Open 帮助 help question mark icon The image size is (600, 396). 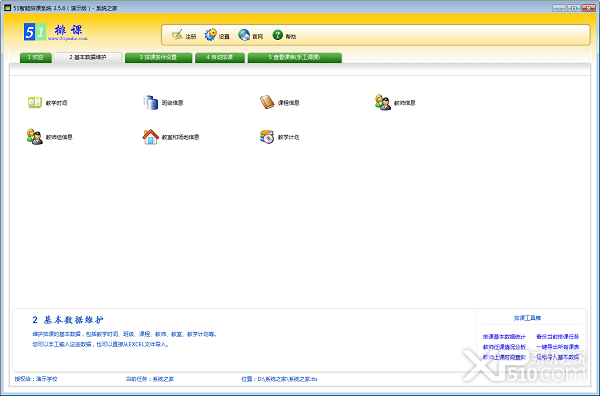(277, 35)
